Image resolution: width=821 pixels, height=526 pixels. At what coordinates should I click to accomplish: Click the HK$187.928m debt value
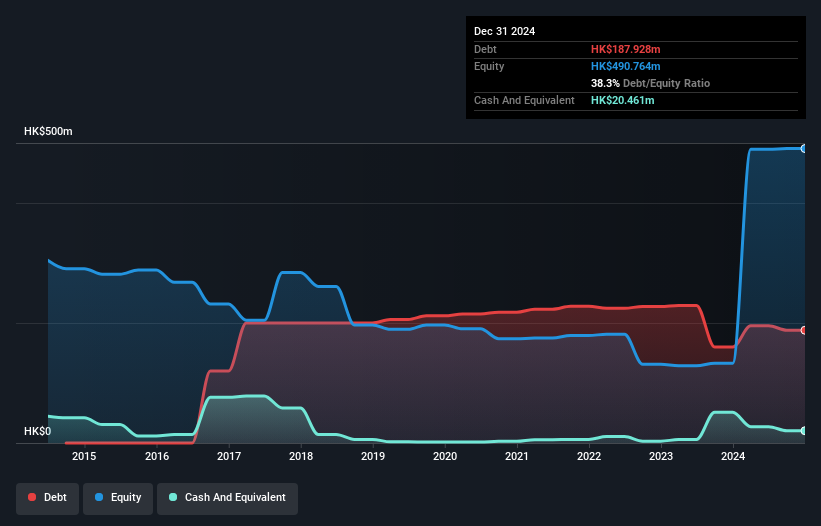pyautogui.click(x=626, y=49)
